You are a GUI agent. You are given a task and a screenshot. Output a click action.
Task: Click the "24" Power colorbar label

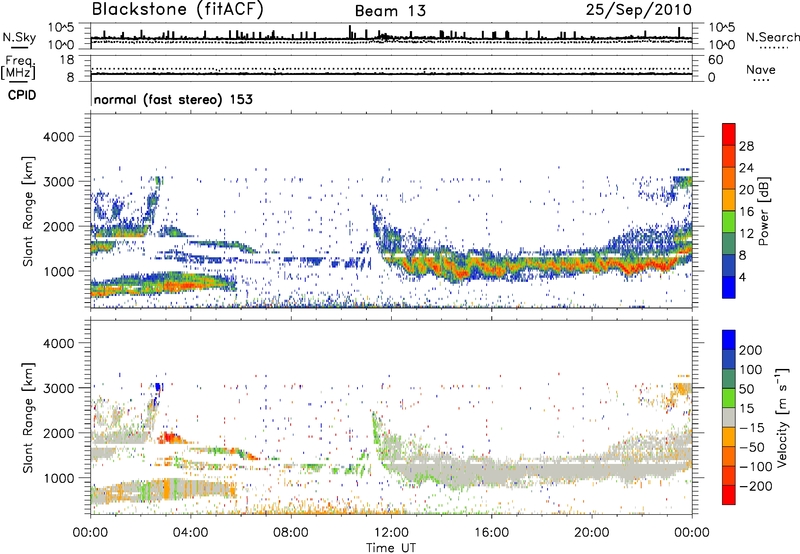(746, 168)
